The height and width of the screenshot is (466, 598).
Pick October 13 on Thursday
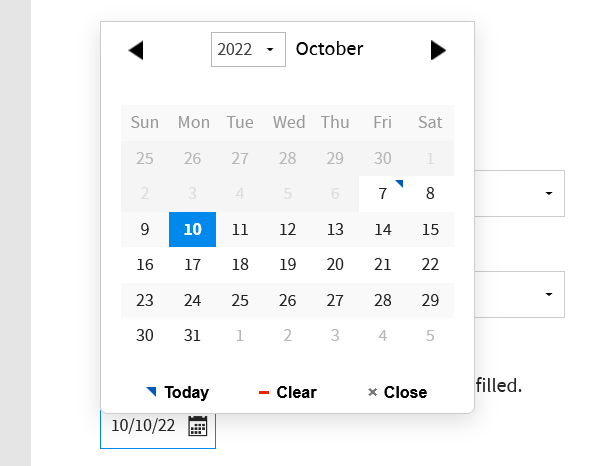[x=335, y=230]
